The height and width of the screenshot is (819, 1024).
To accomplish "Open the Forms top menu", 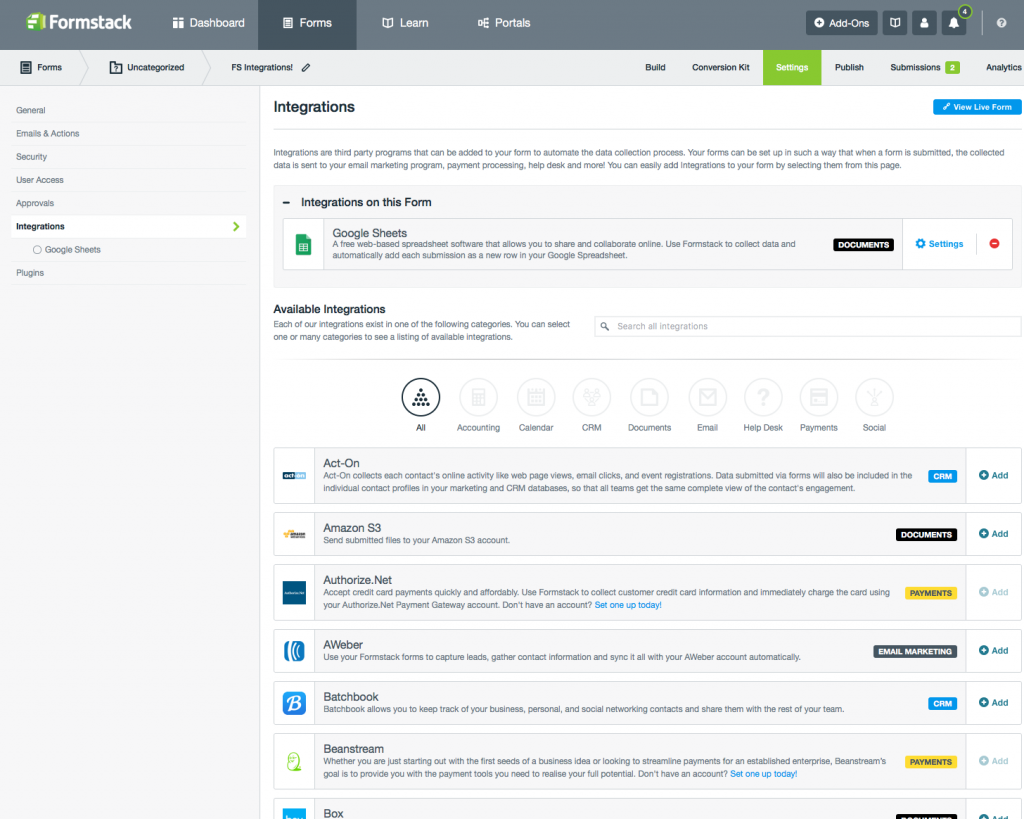I will pyautogui.click(x=307, y=23).
